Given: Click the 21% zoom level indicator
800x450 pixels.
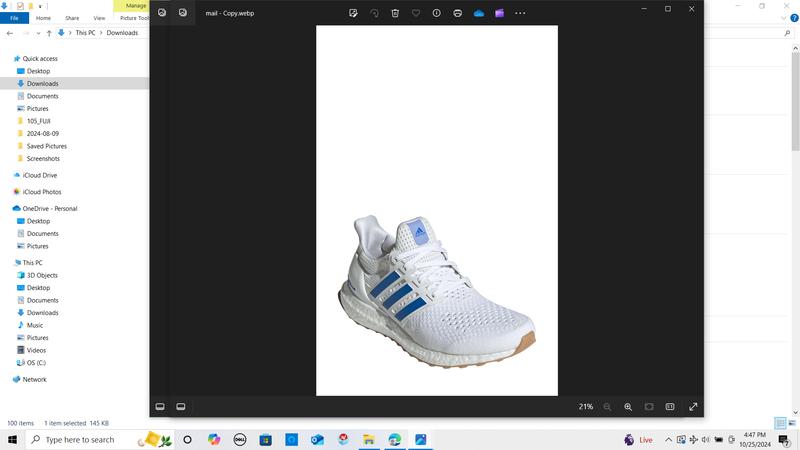Looking at the screenshot, I should [585, 407].
